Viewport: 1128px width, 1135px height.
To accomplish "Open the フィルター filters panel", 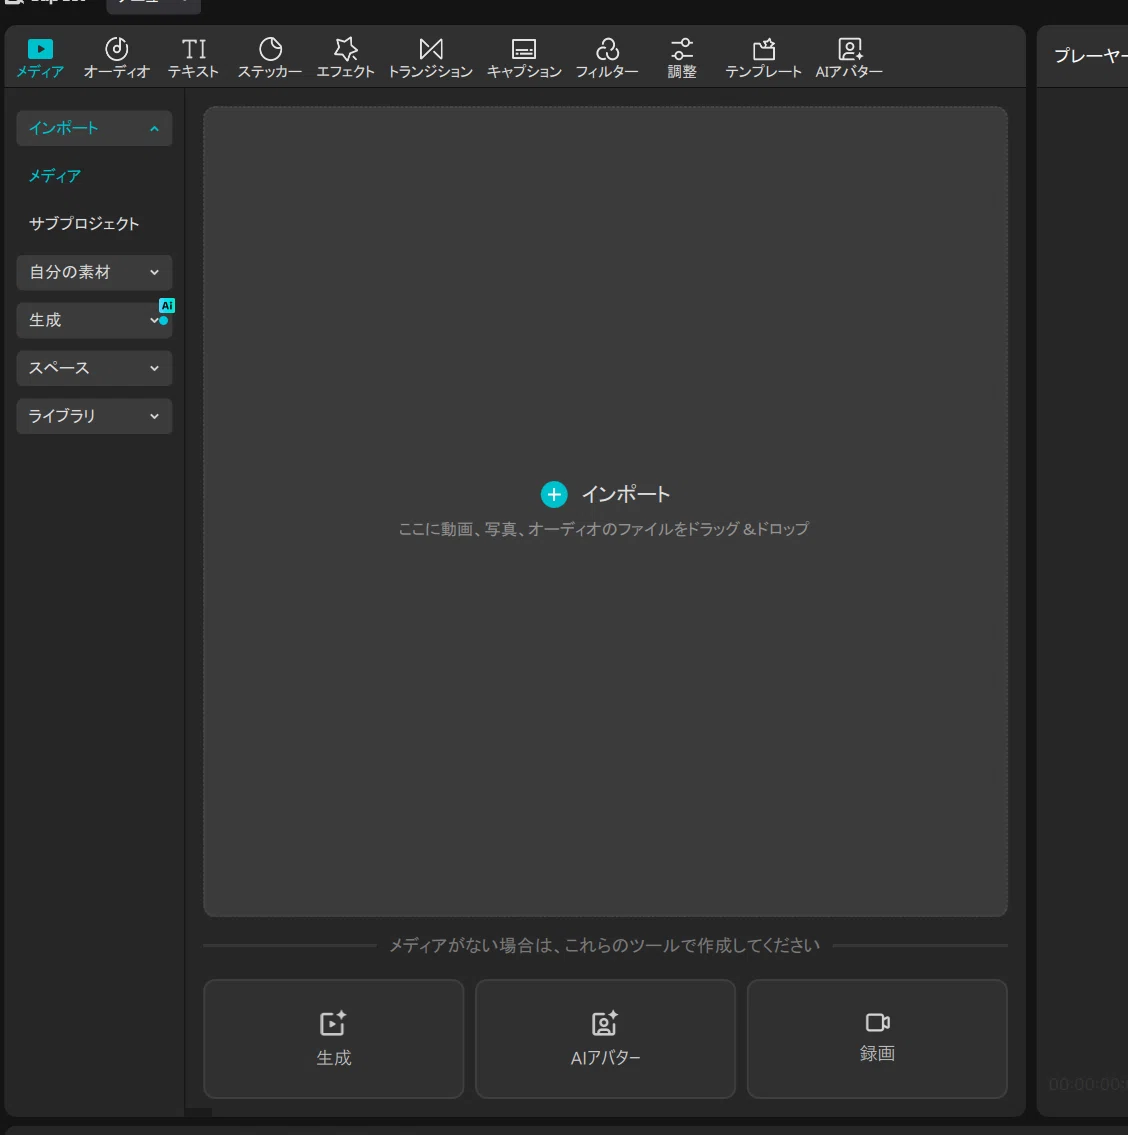I will 607,58.
